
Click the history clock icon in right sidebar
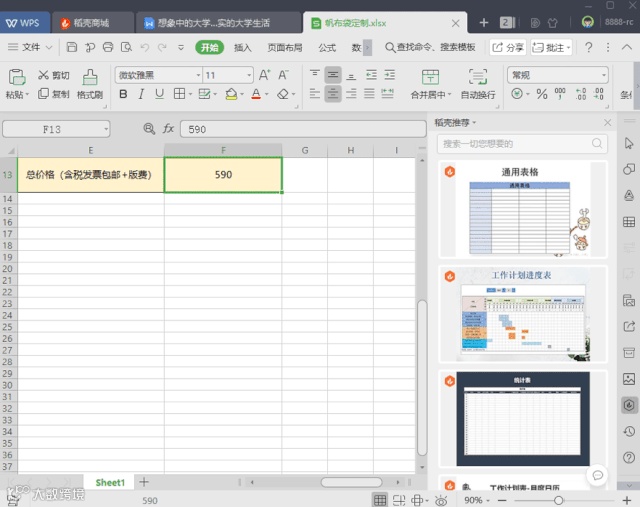pos(629,431)
